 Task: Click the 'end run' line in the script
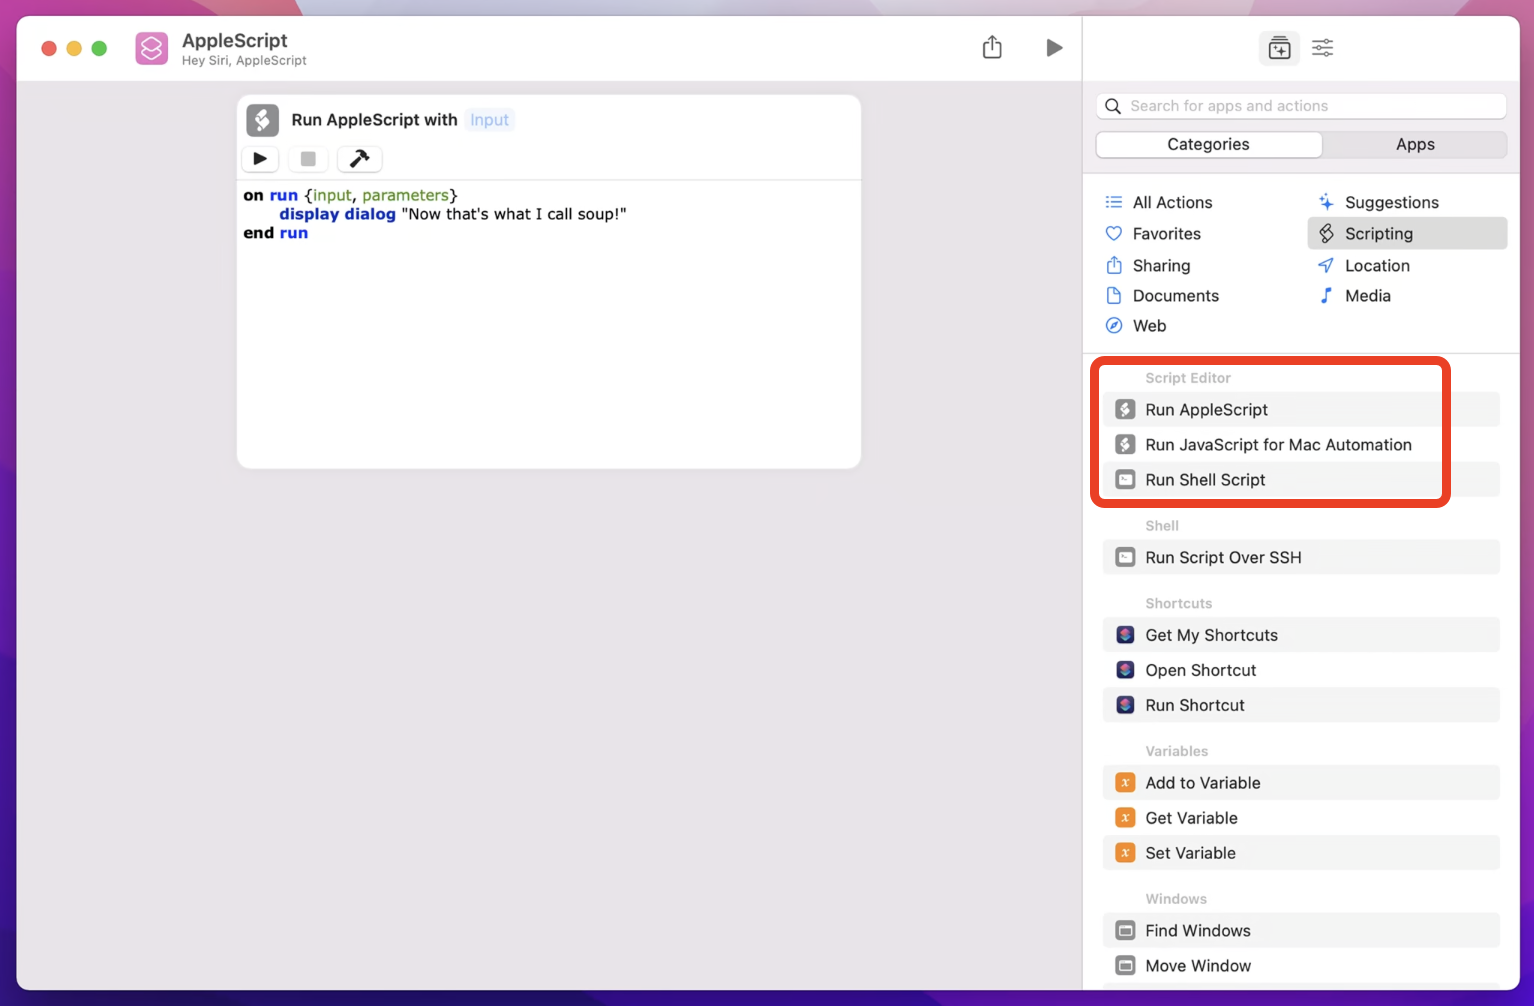pos(276,233)
